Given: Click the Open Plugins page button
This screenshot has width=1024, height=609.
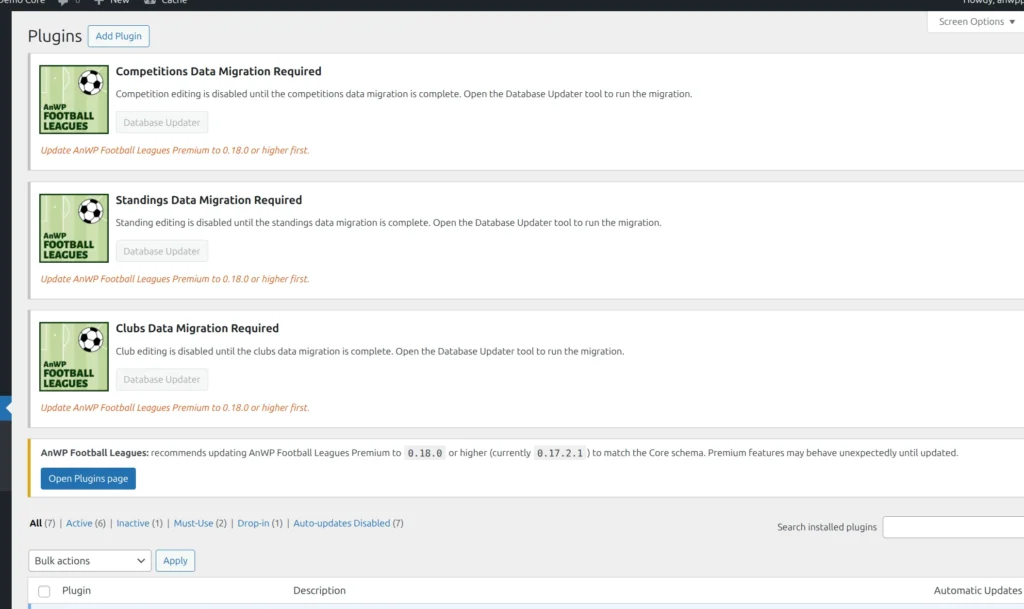Looking at the screenshot, I should [88, 478].
